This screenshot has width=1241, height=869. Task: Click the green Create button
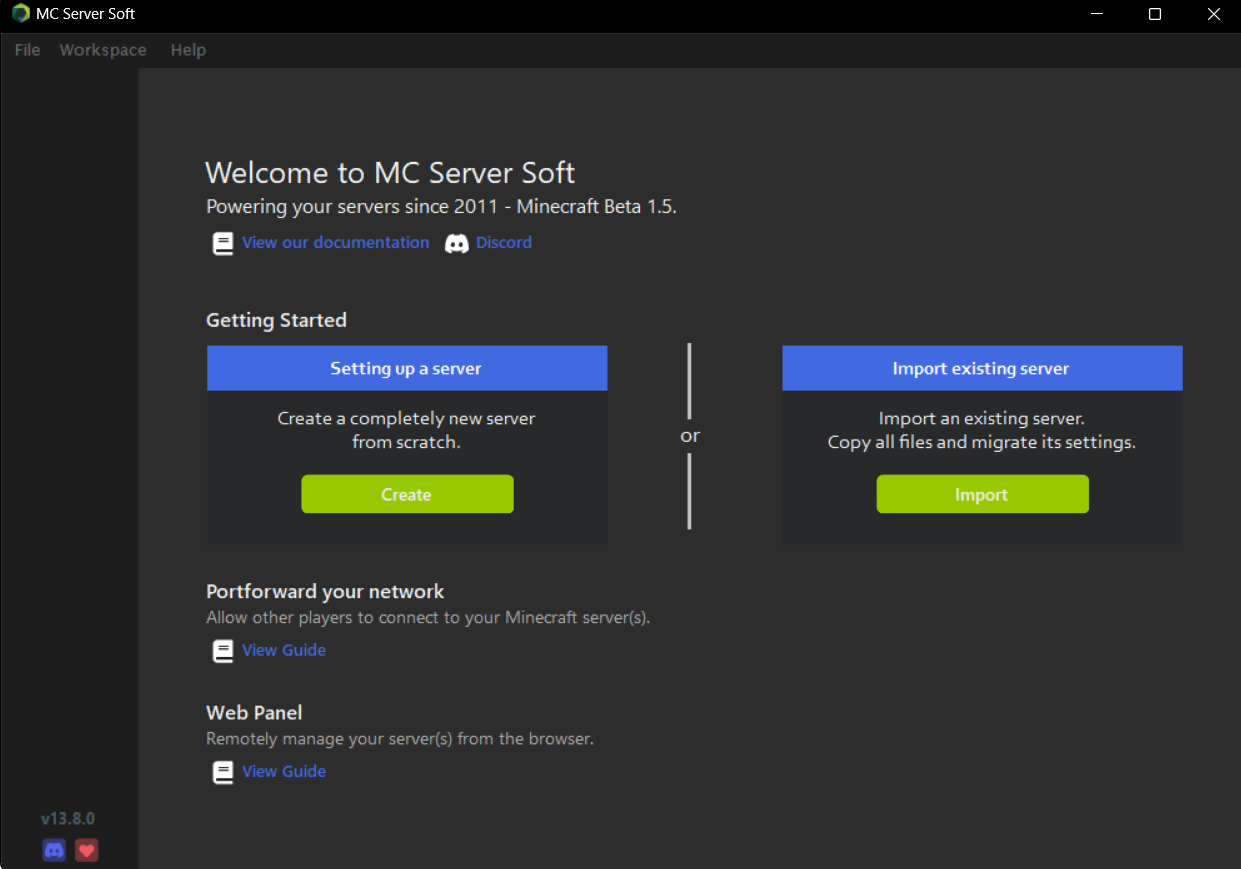[407, 494]
